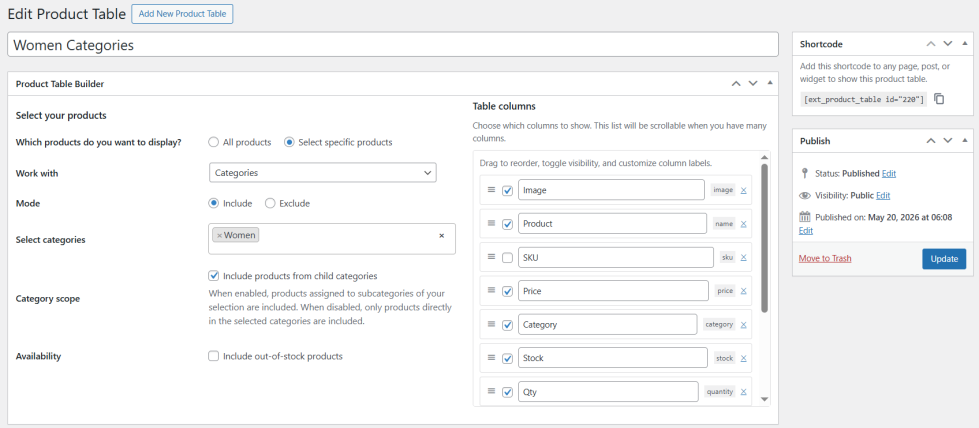Image resolution: width=979 pixels, height=428 pixels.
Task: Remove the SKU column with its X
Action: (743, 257)
